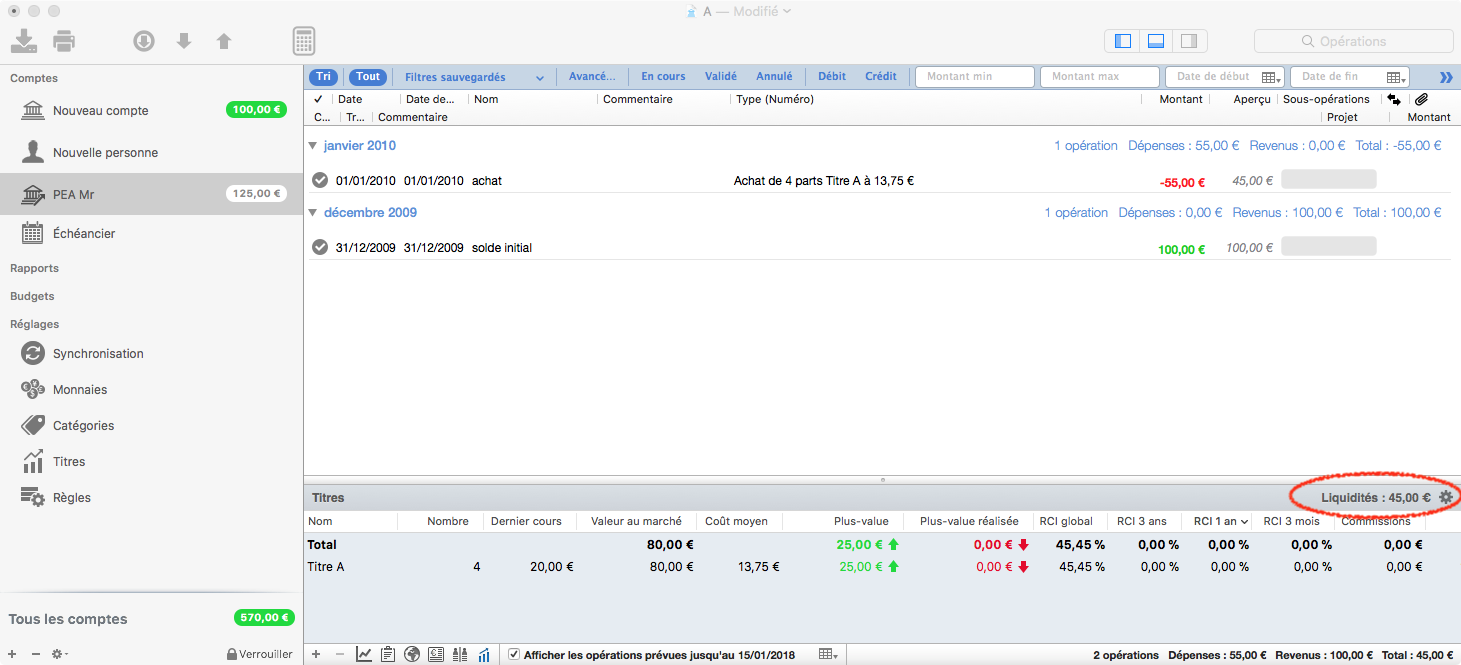
Task: Collapse the 'janvier 2010' group
Action: (x=313, y=146)
